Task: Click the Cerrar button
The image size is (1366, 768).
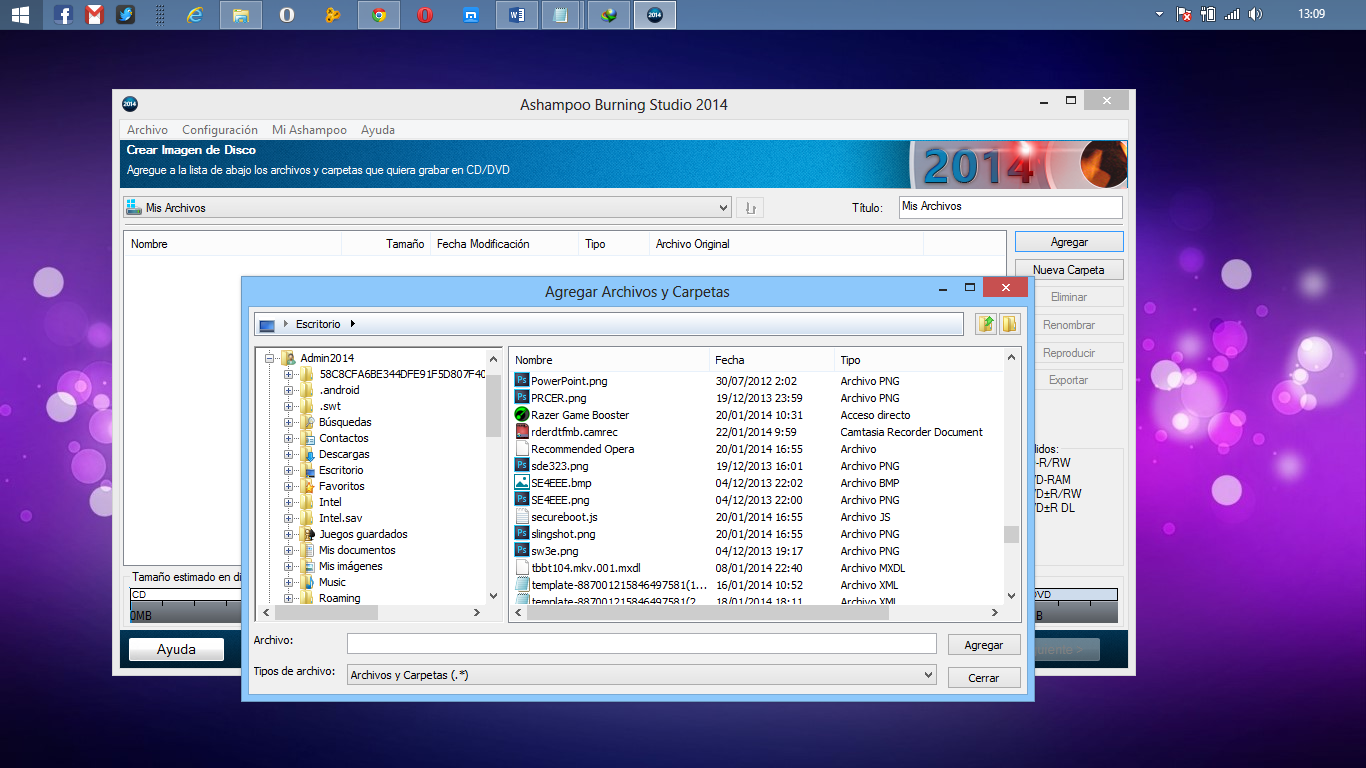Action: point(984,677)
